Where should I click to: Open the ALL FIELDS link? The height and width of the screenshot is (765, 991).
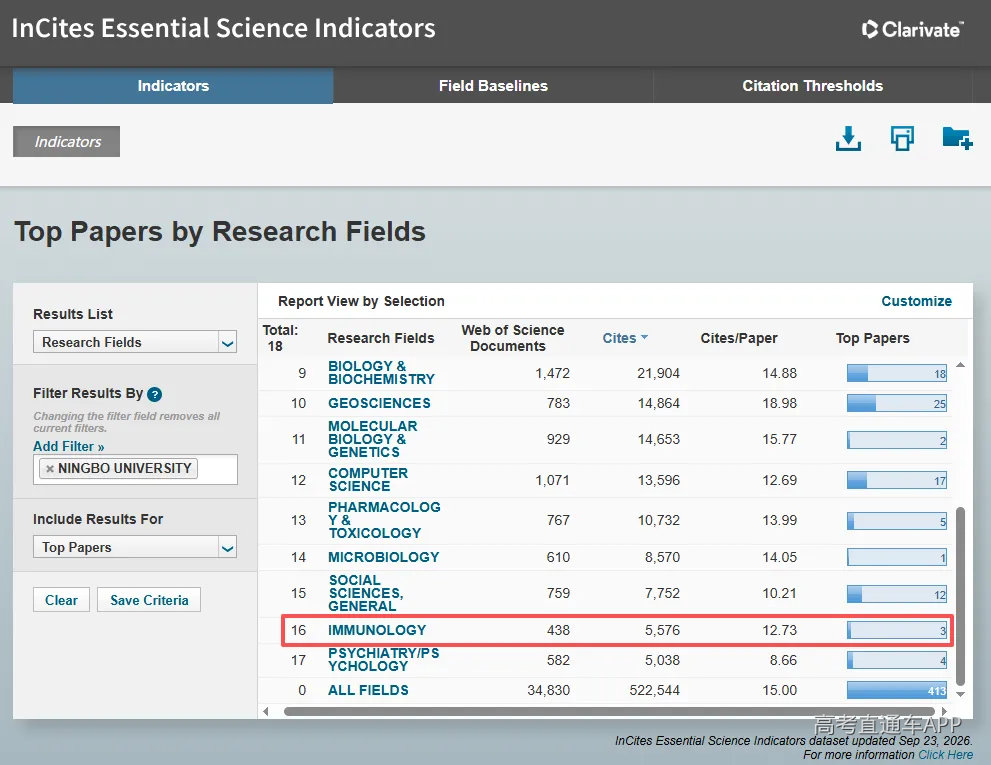point(368,690)
